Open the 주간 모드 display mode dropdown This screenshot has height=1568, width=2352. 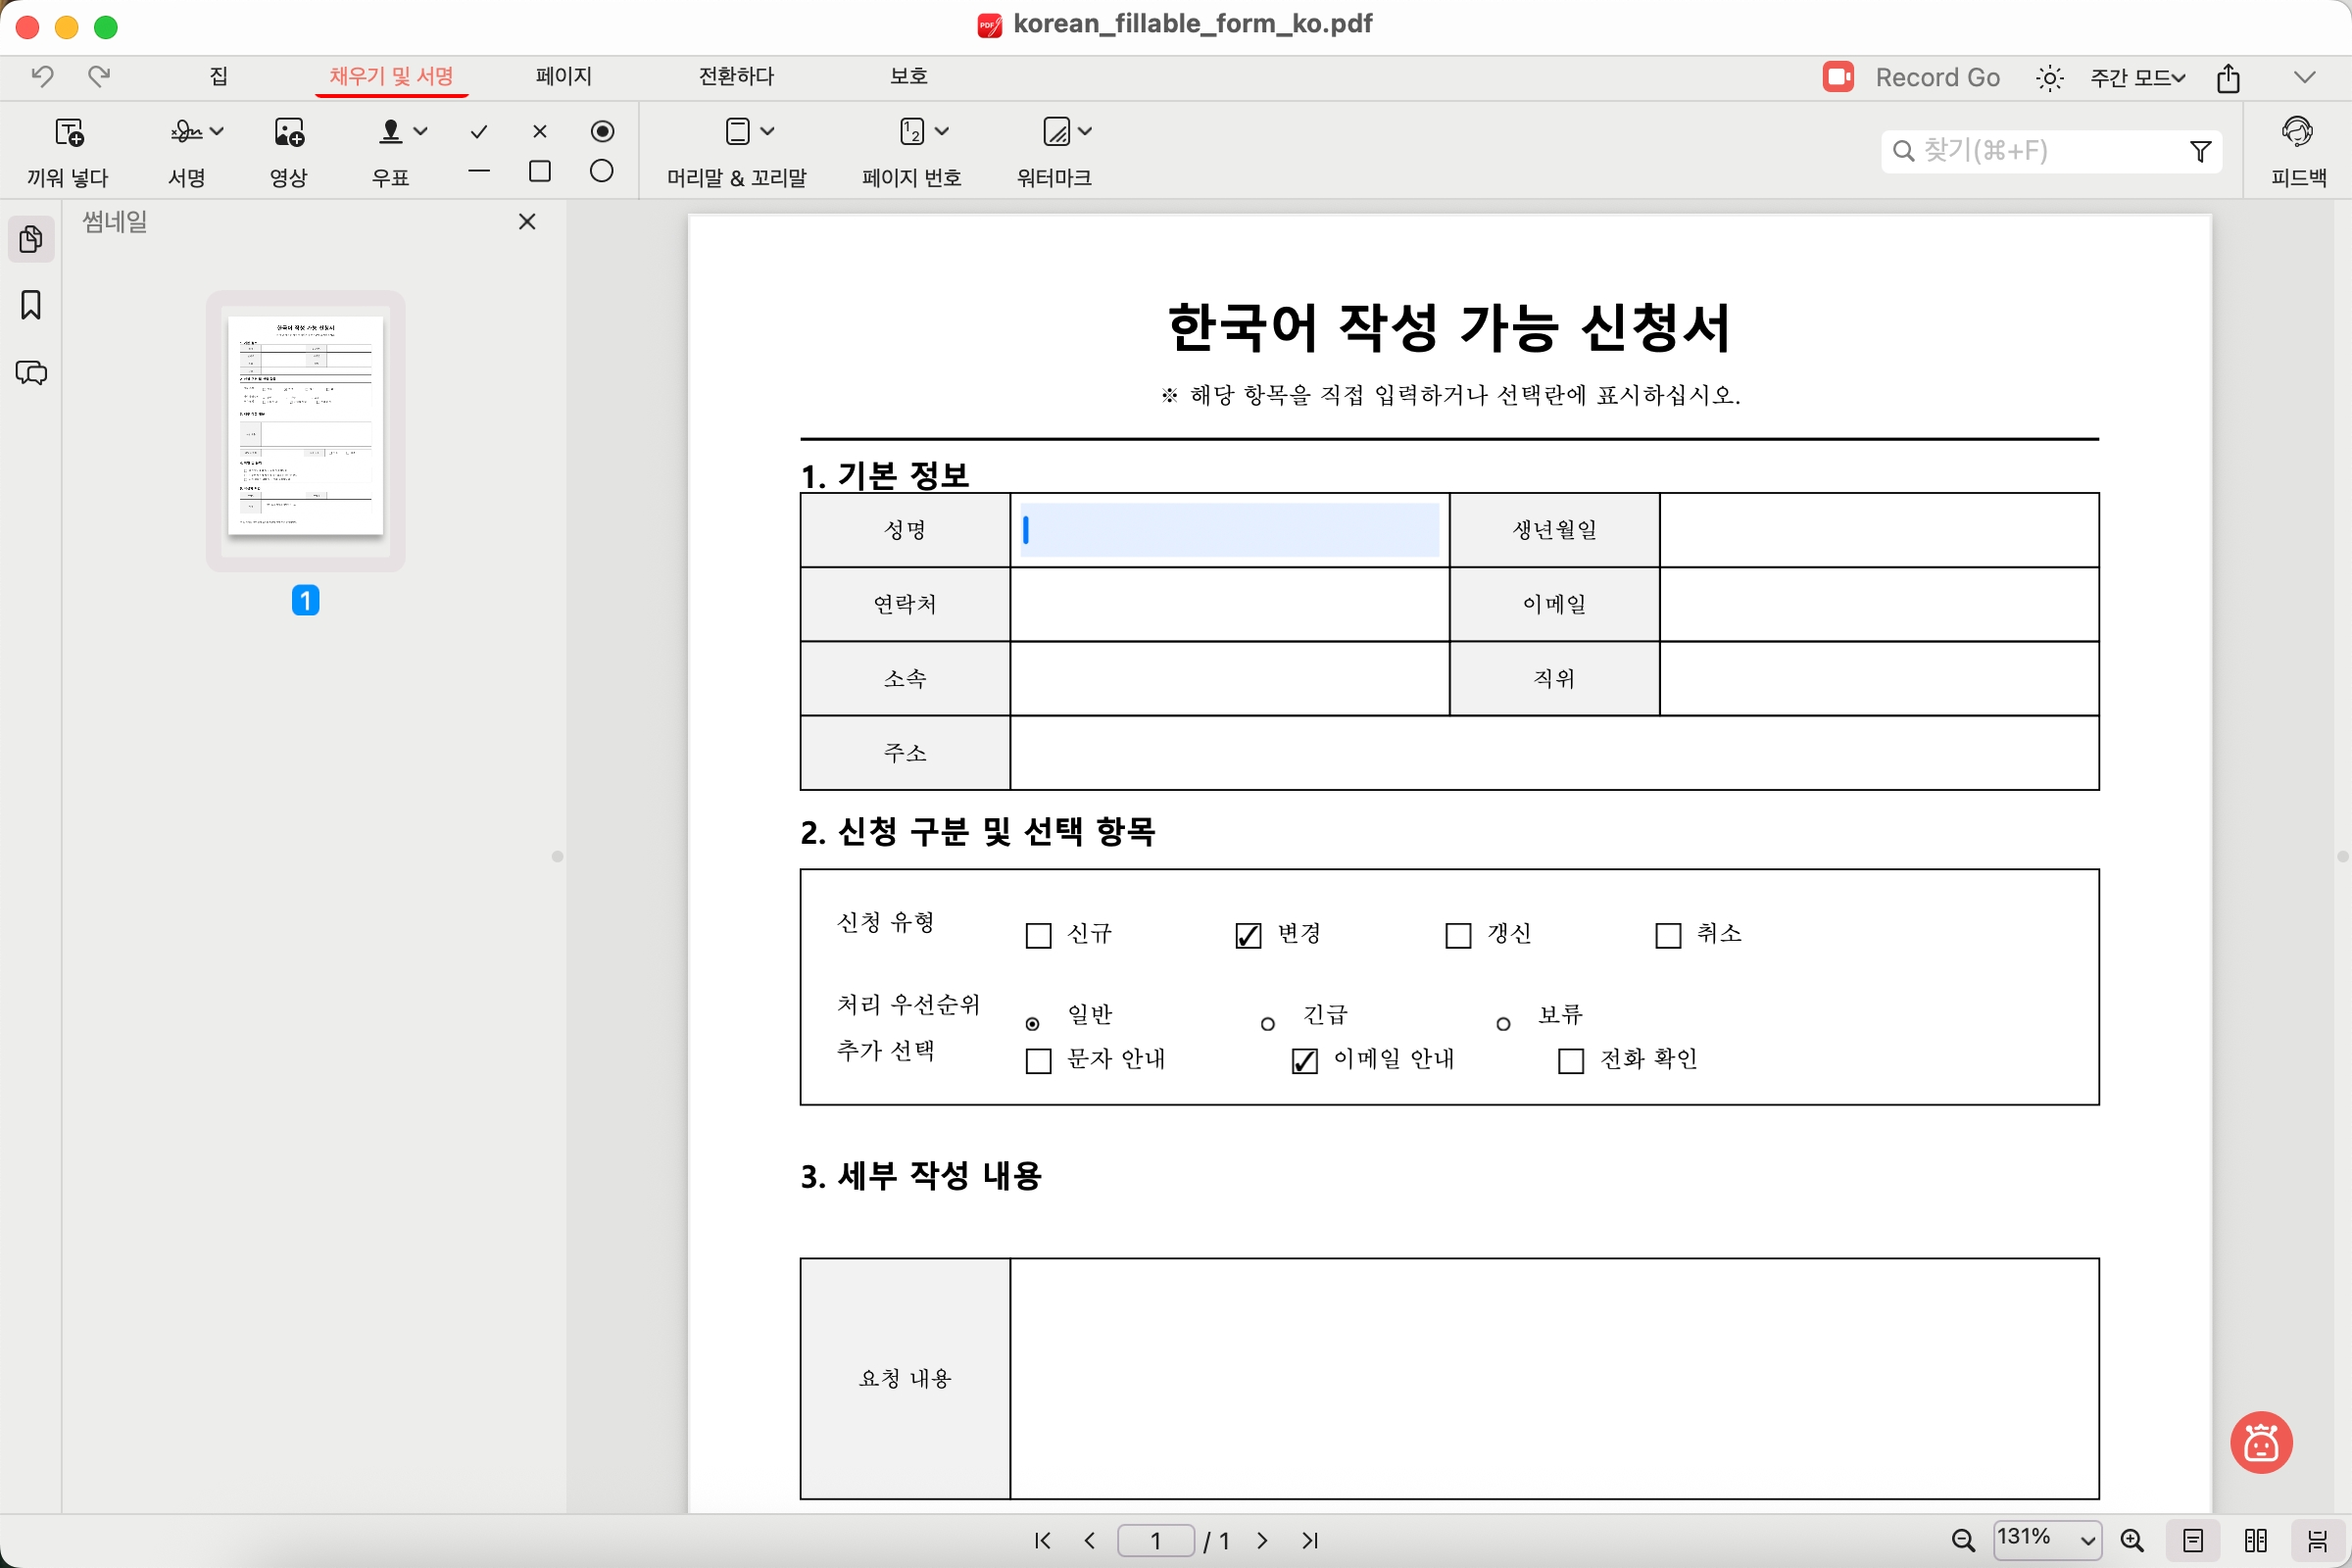click(x=2138, y=78)
